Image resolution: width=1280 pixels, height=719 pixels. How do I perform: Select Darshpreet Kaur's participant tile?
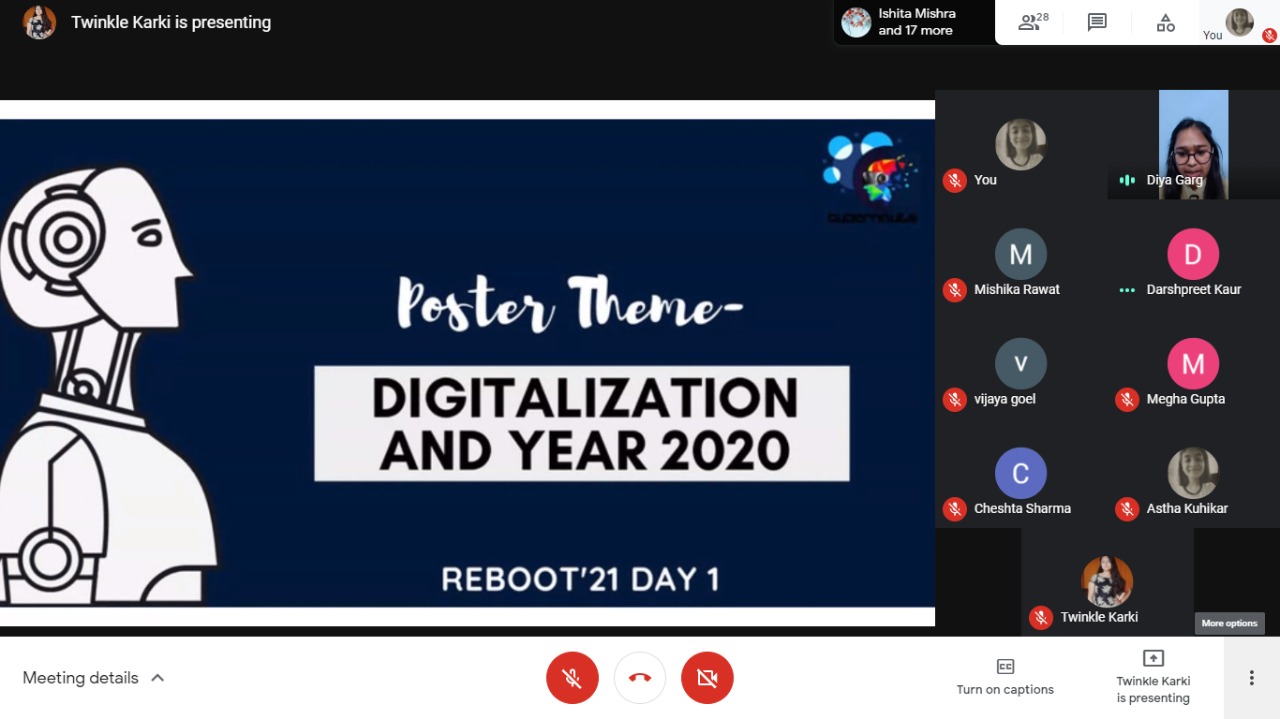(x=1193, y=262)
